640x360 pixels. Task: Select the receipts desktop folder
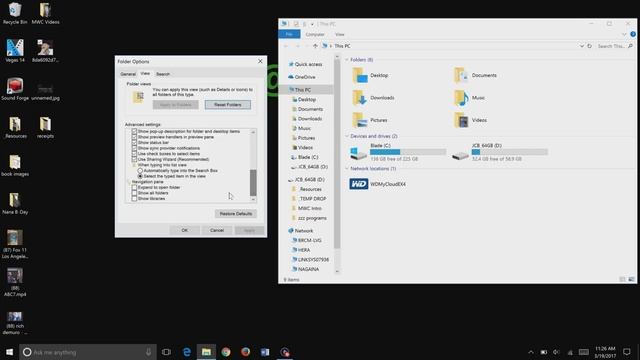pos(45,127)
